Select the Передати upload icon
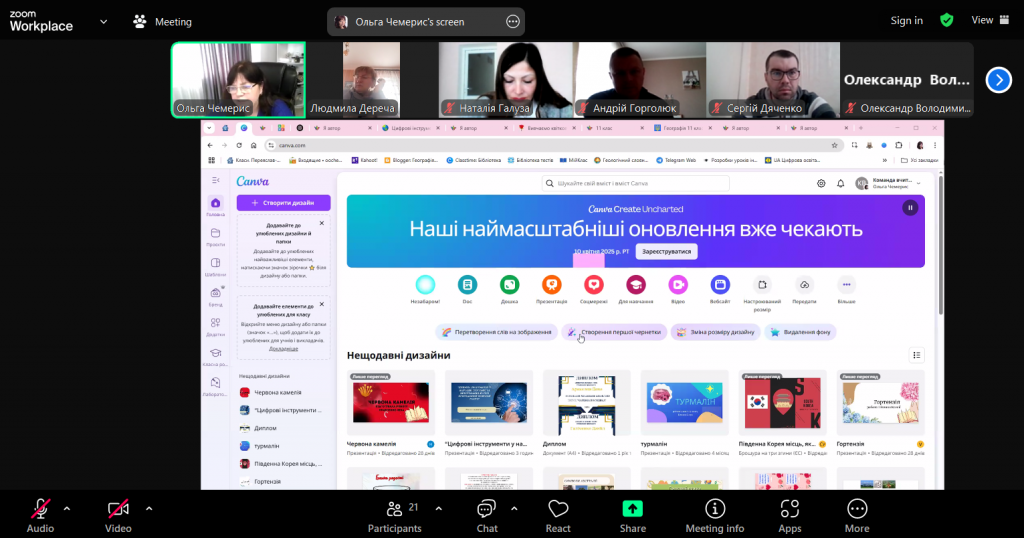Viewport: 1024px width, 538px height. point(804,285)
